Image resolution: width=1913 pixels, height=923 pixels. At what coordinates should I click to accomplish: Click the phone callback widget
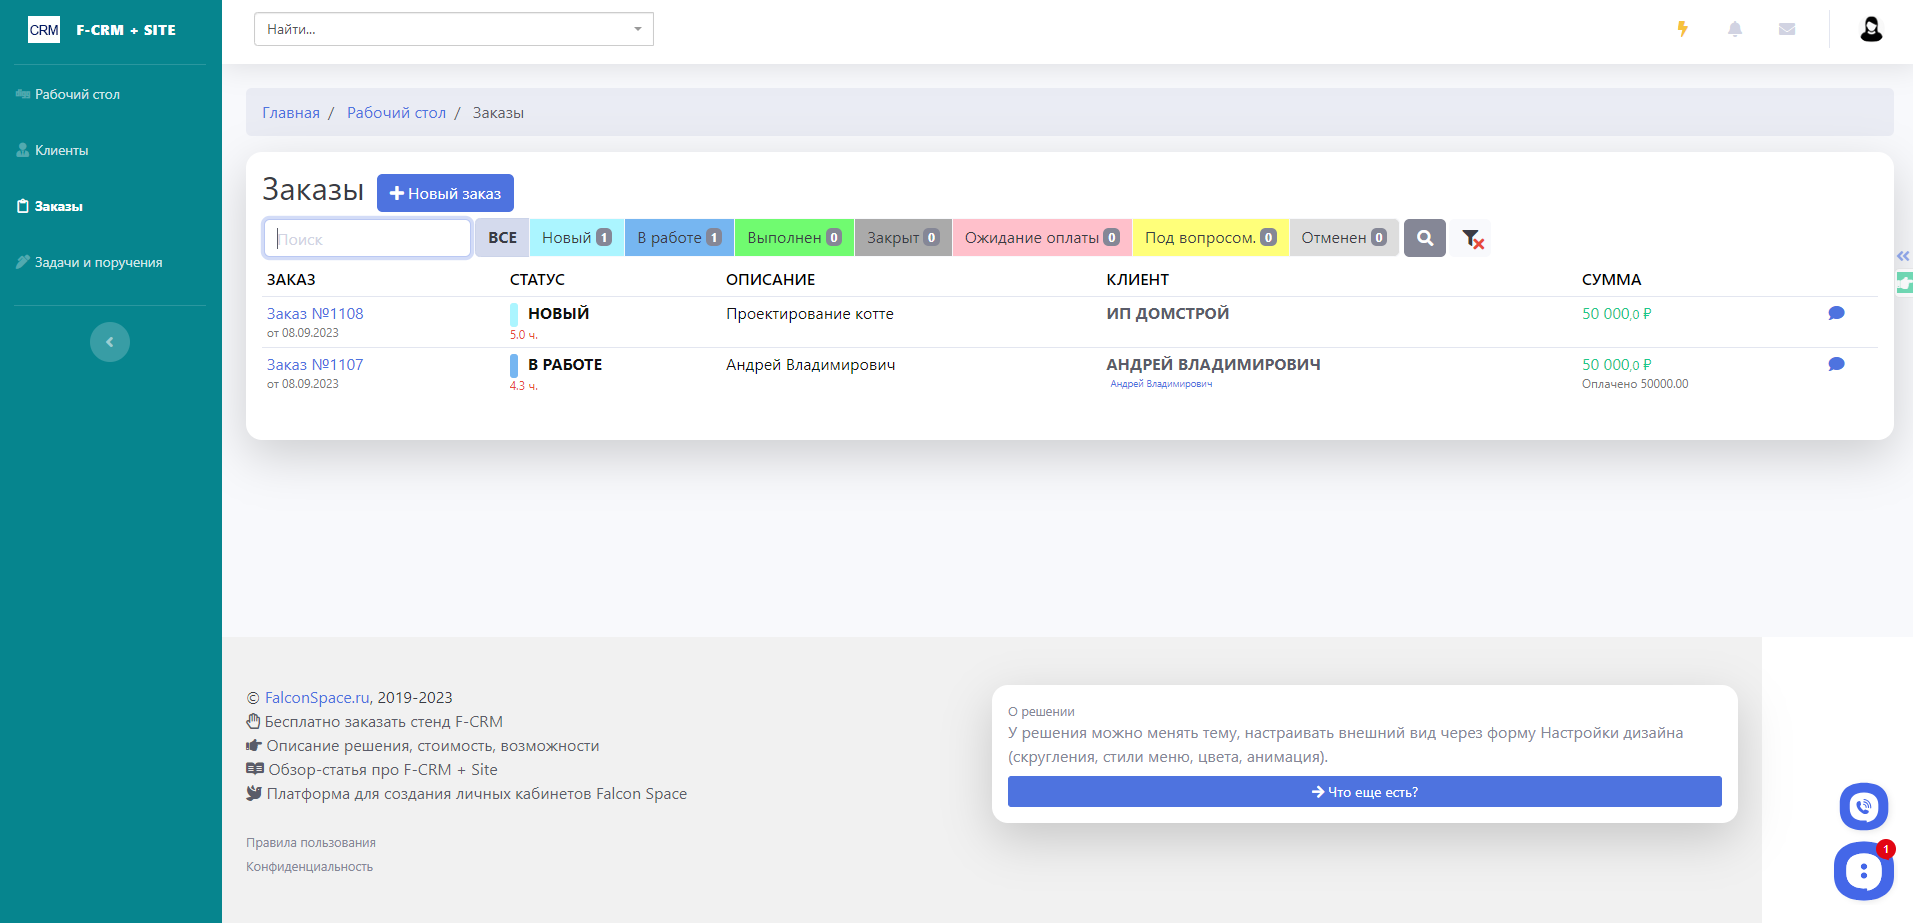click(x=1863, y=806)
